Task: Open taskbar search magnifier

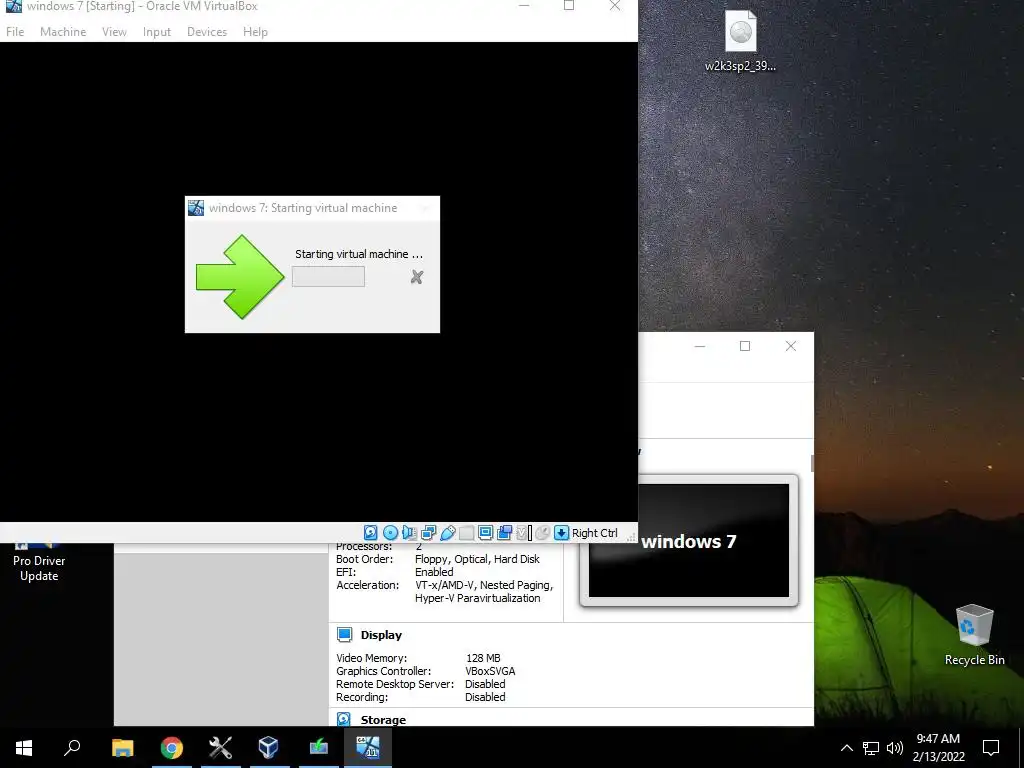Action: pyautogui.click(x=72, y=748)
